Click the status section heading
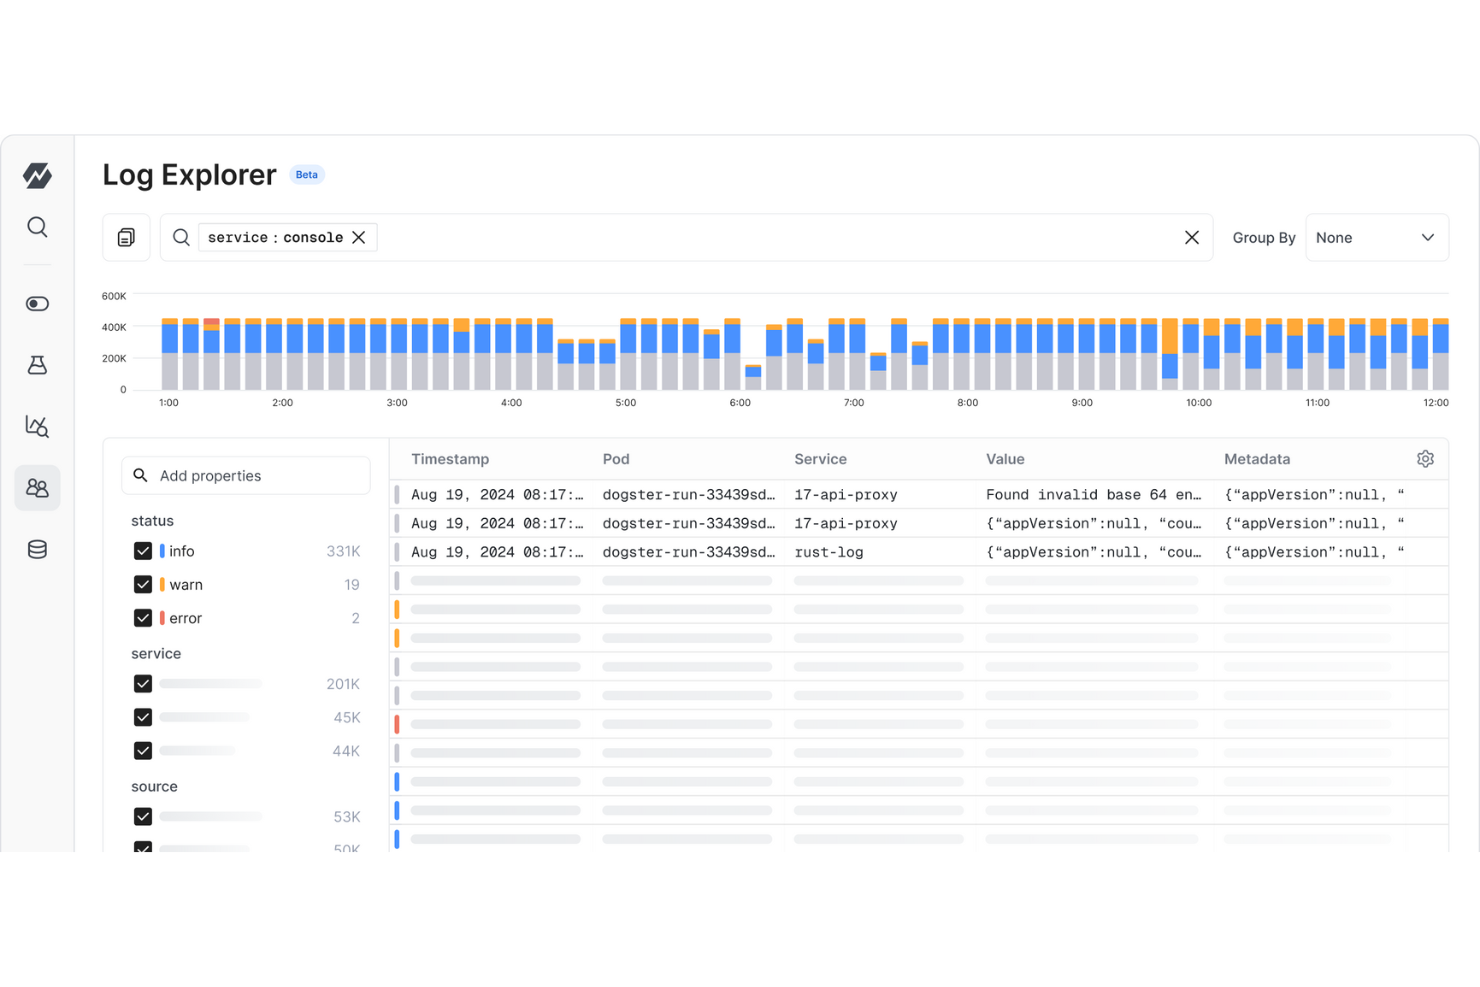The width and height of the screenshot is (1480, 987). pos(152,520)
